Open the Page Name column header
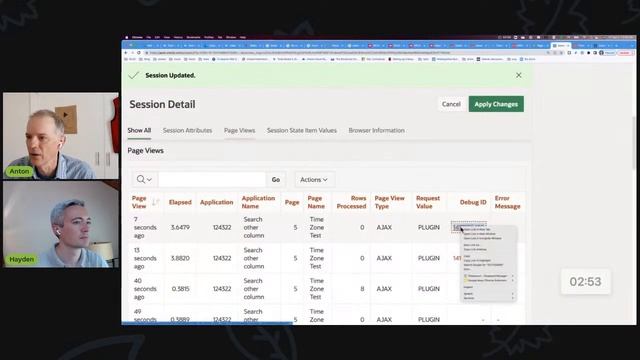 pos(316,202)
